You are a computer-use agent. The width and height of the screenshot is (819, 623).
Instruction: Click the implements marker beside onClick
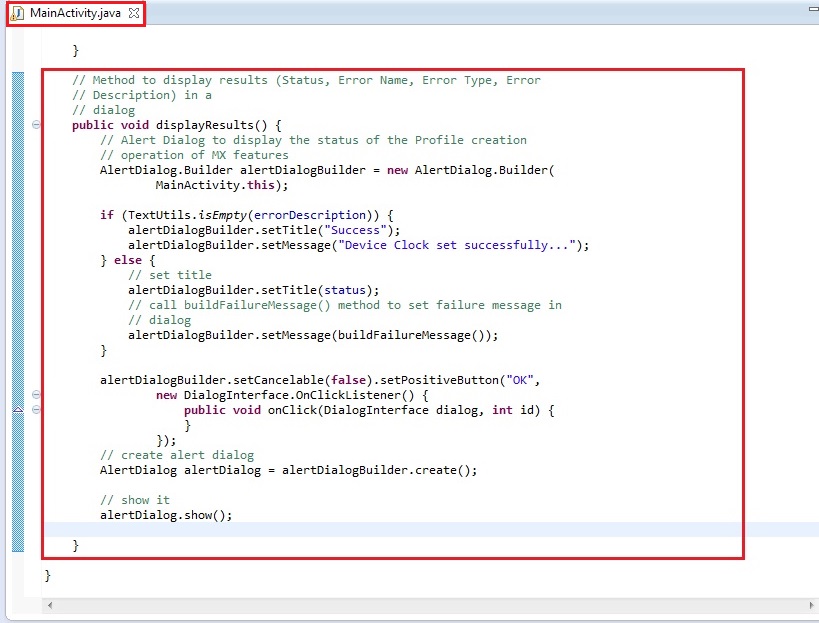point(17,410)
